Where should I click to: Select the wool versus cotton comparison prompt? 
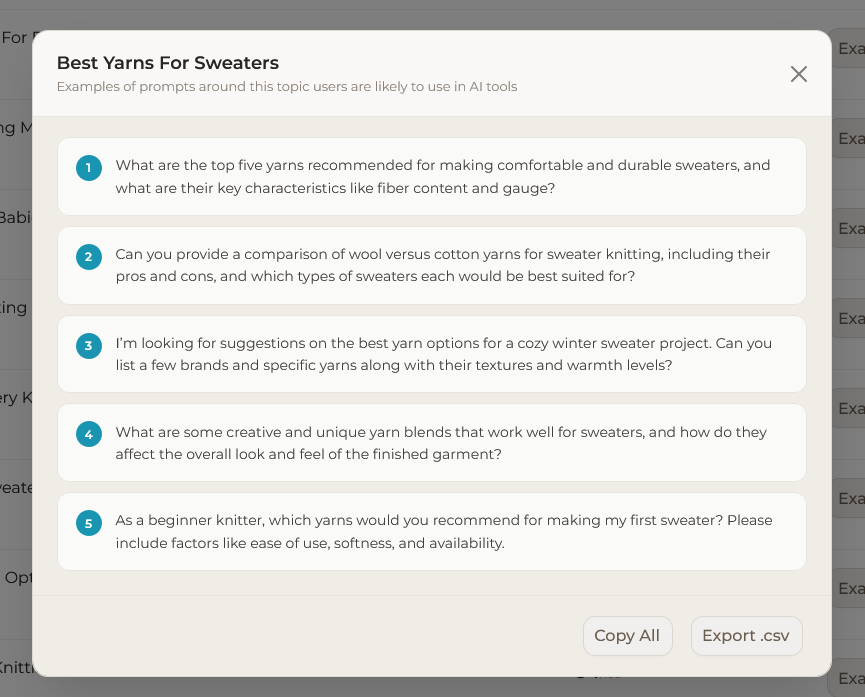tap(443, 266)
